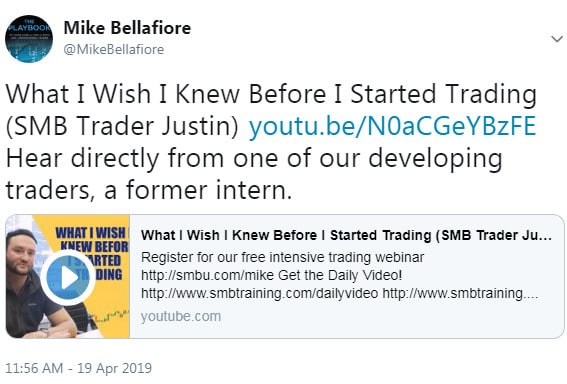Click the Hear directly from one sentence
567x384 pixels.
[254, 158]
